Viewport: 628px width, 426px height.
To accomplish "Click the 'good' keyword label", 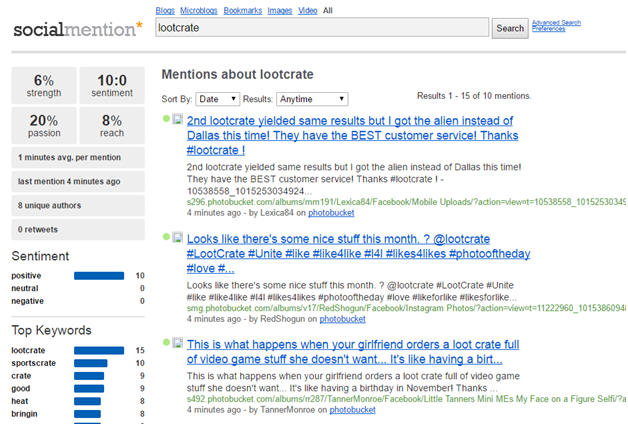I will (20, 388).
